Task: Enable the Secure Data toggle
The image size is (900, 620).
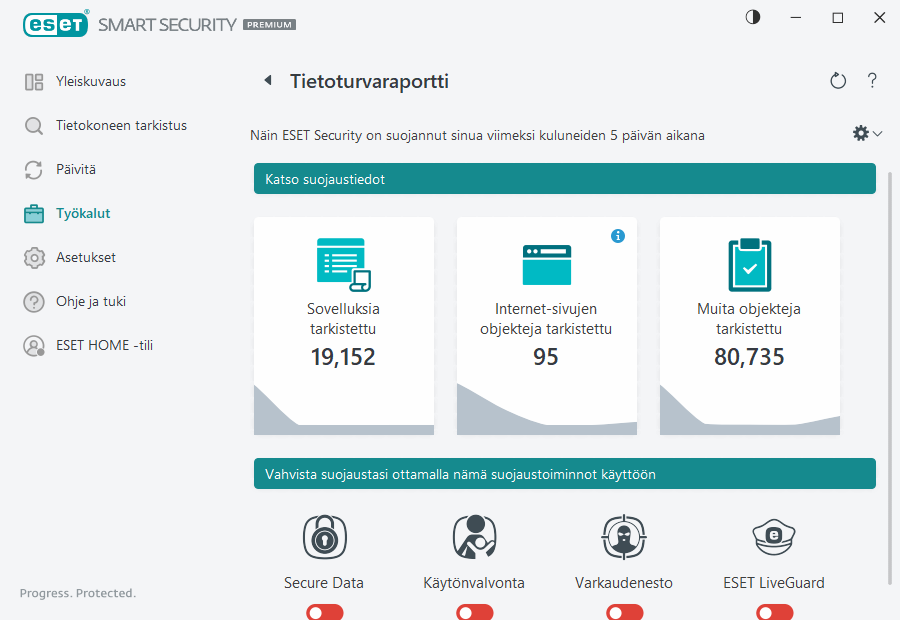Action: 324,611
